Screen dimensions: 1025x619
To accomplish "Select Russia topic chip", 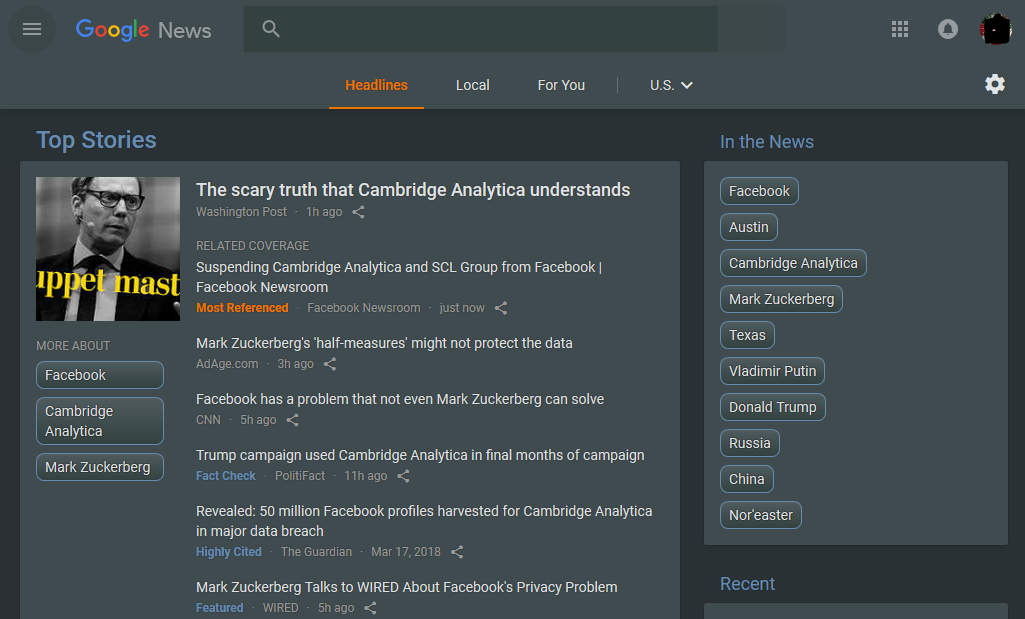I will 750,443.
